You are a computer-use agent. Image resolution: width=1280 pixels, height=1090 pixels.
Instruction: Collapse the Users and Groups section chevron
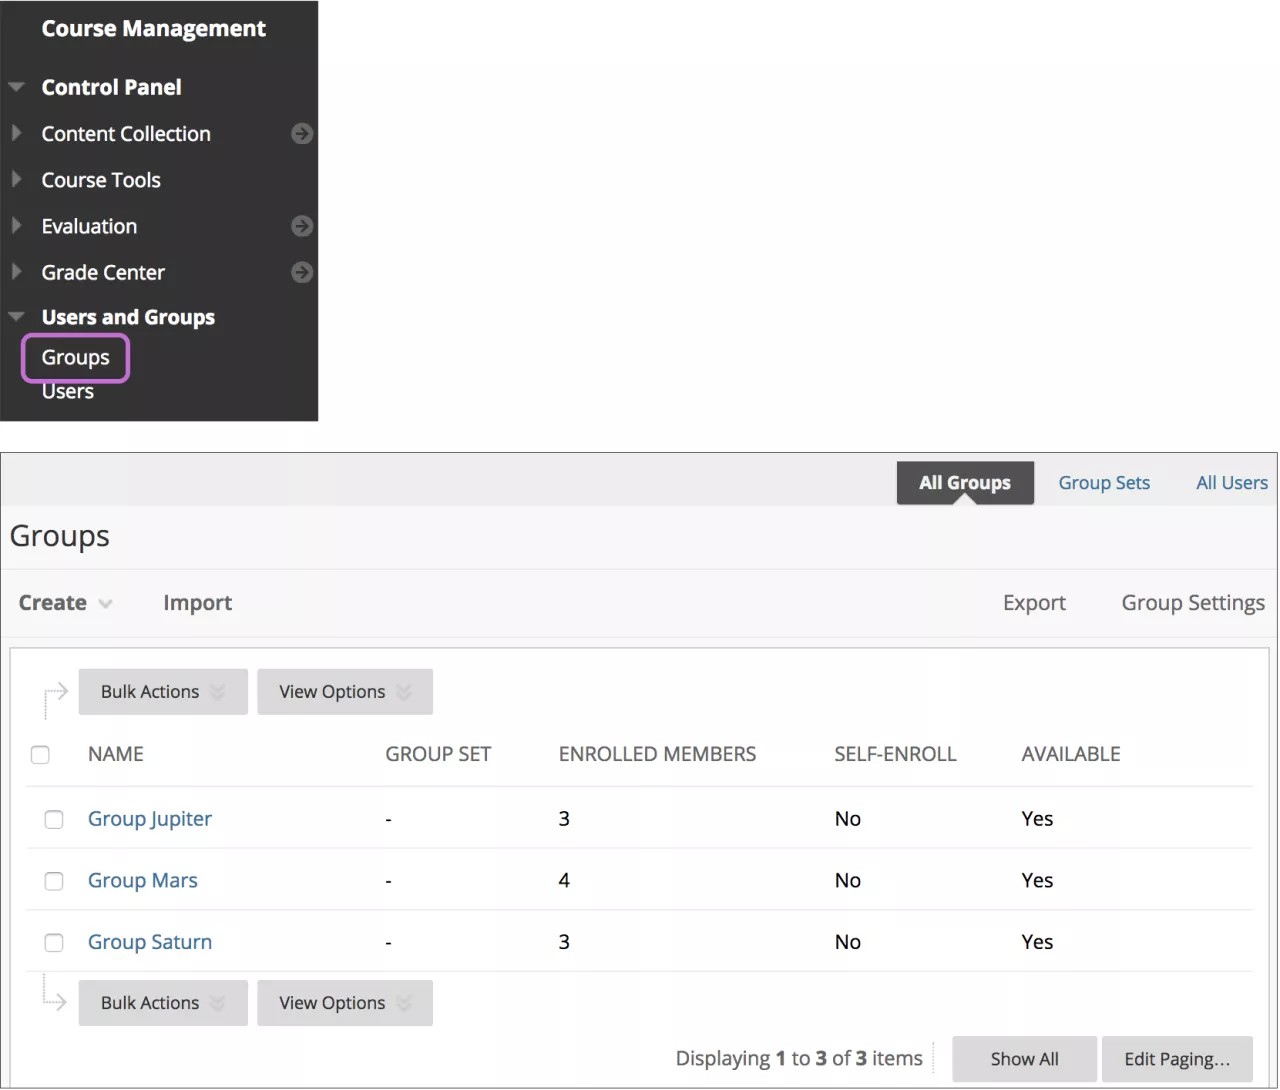tap(16, 316)
